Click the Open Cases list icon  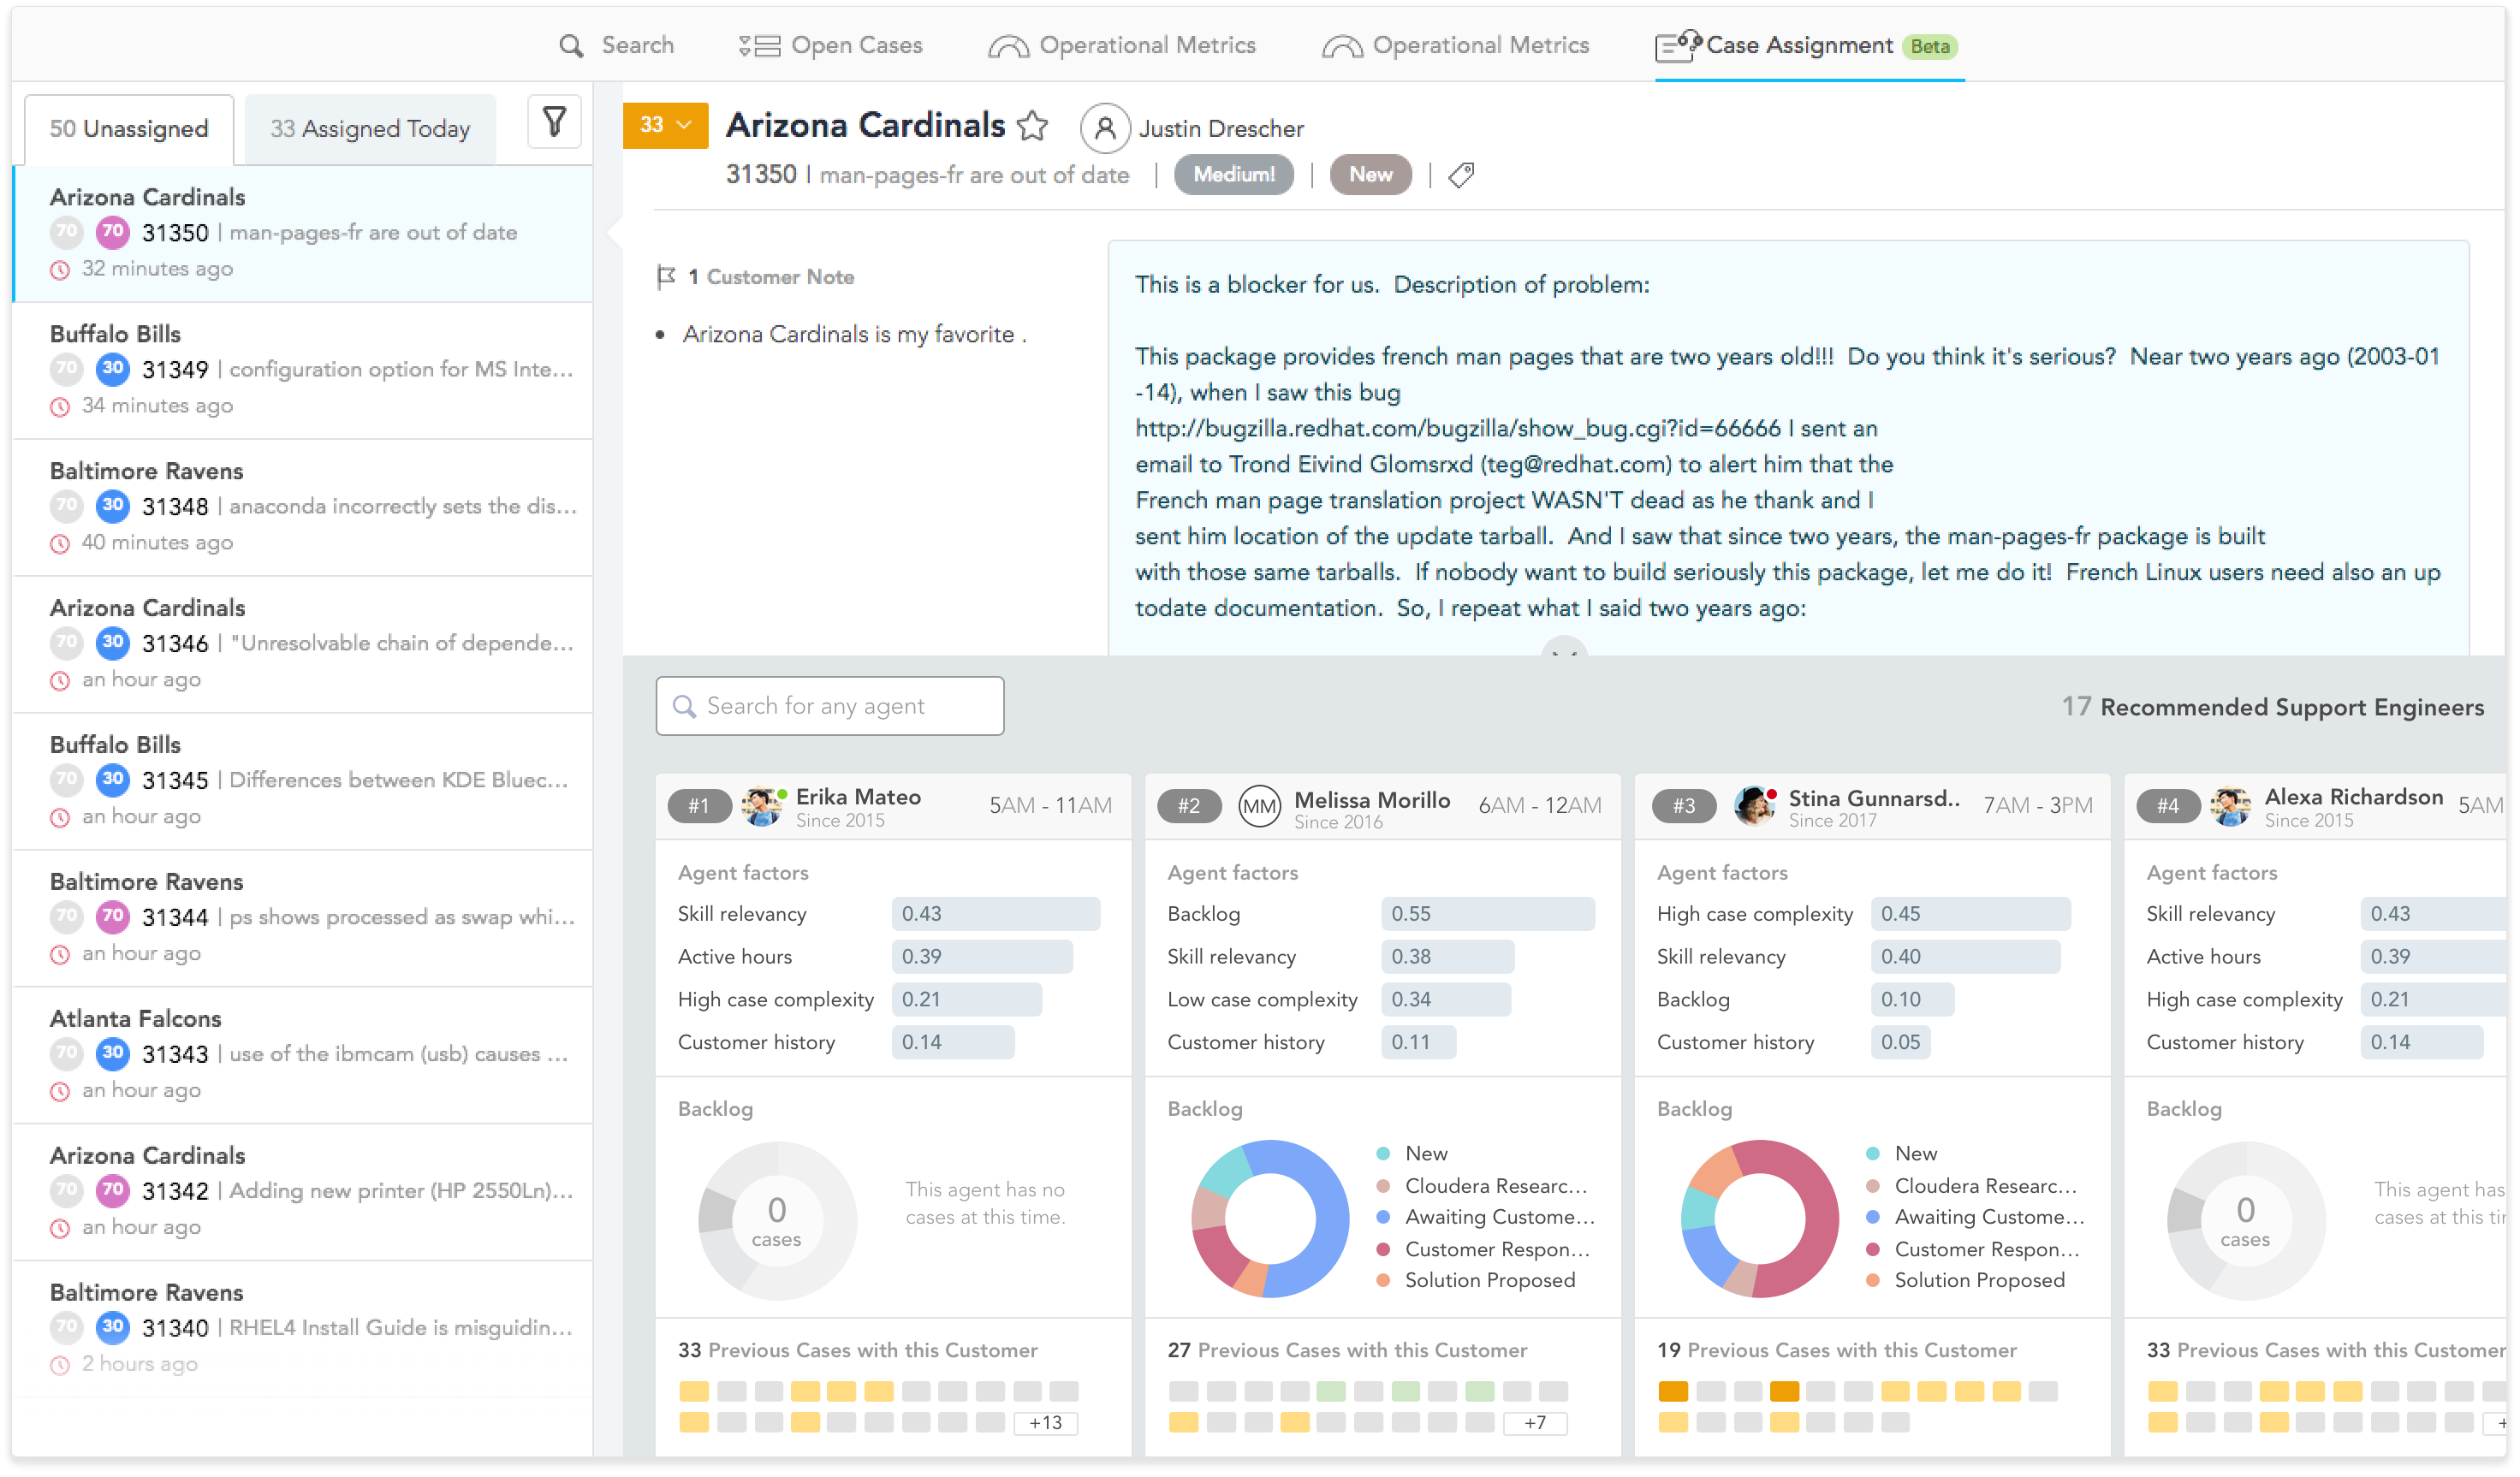(759, 46)
